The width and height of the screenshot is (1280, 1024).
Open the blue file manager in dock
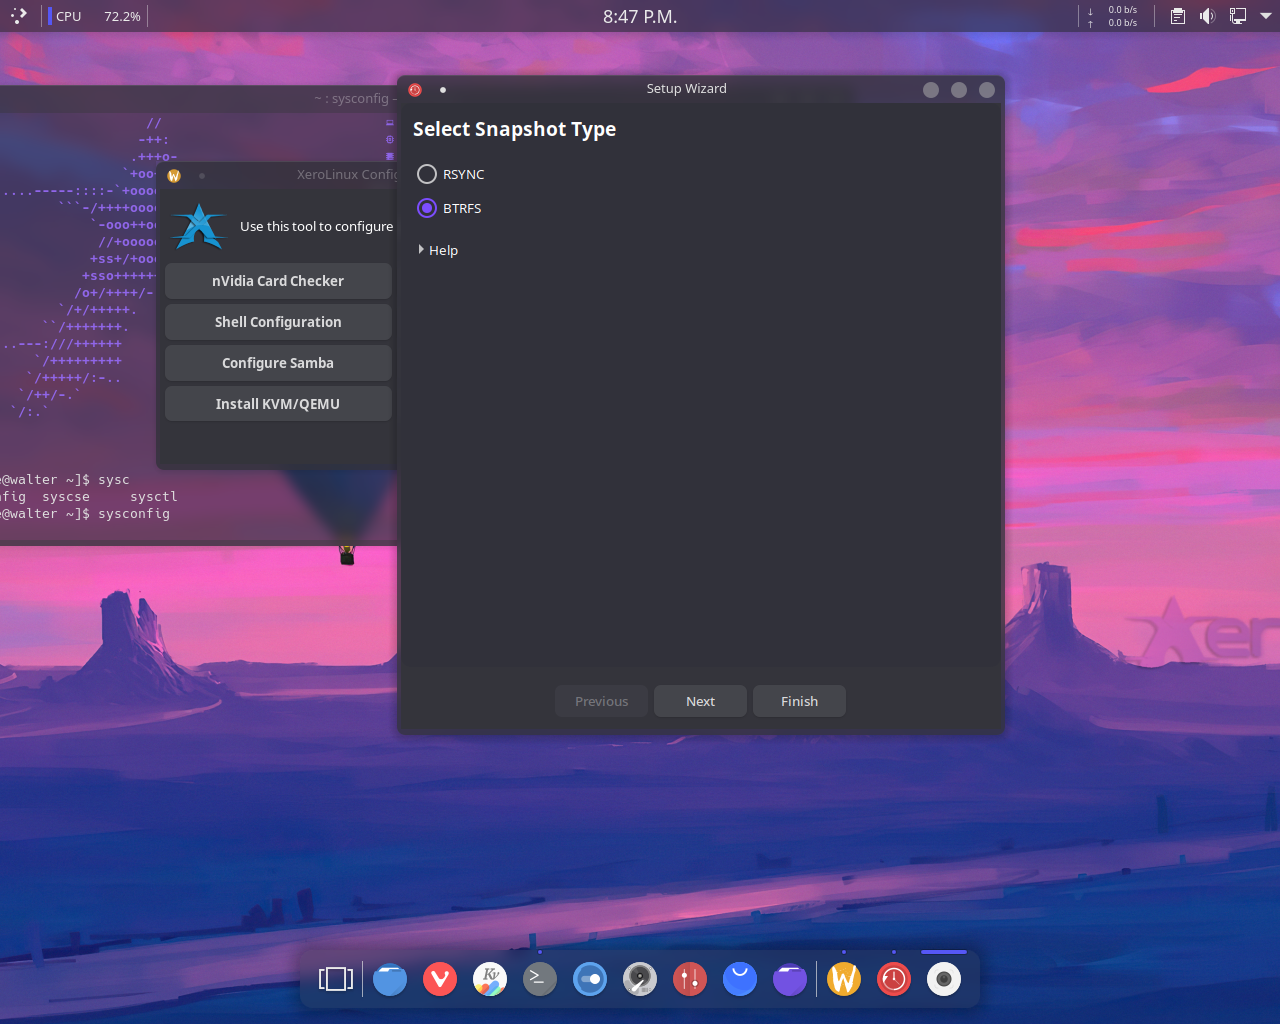tap(390, 979)
